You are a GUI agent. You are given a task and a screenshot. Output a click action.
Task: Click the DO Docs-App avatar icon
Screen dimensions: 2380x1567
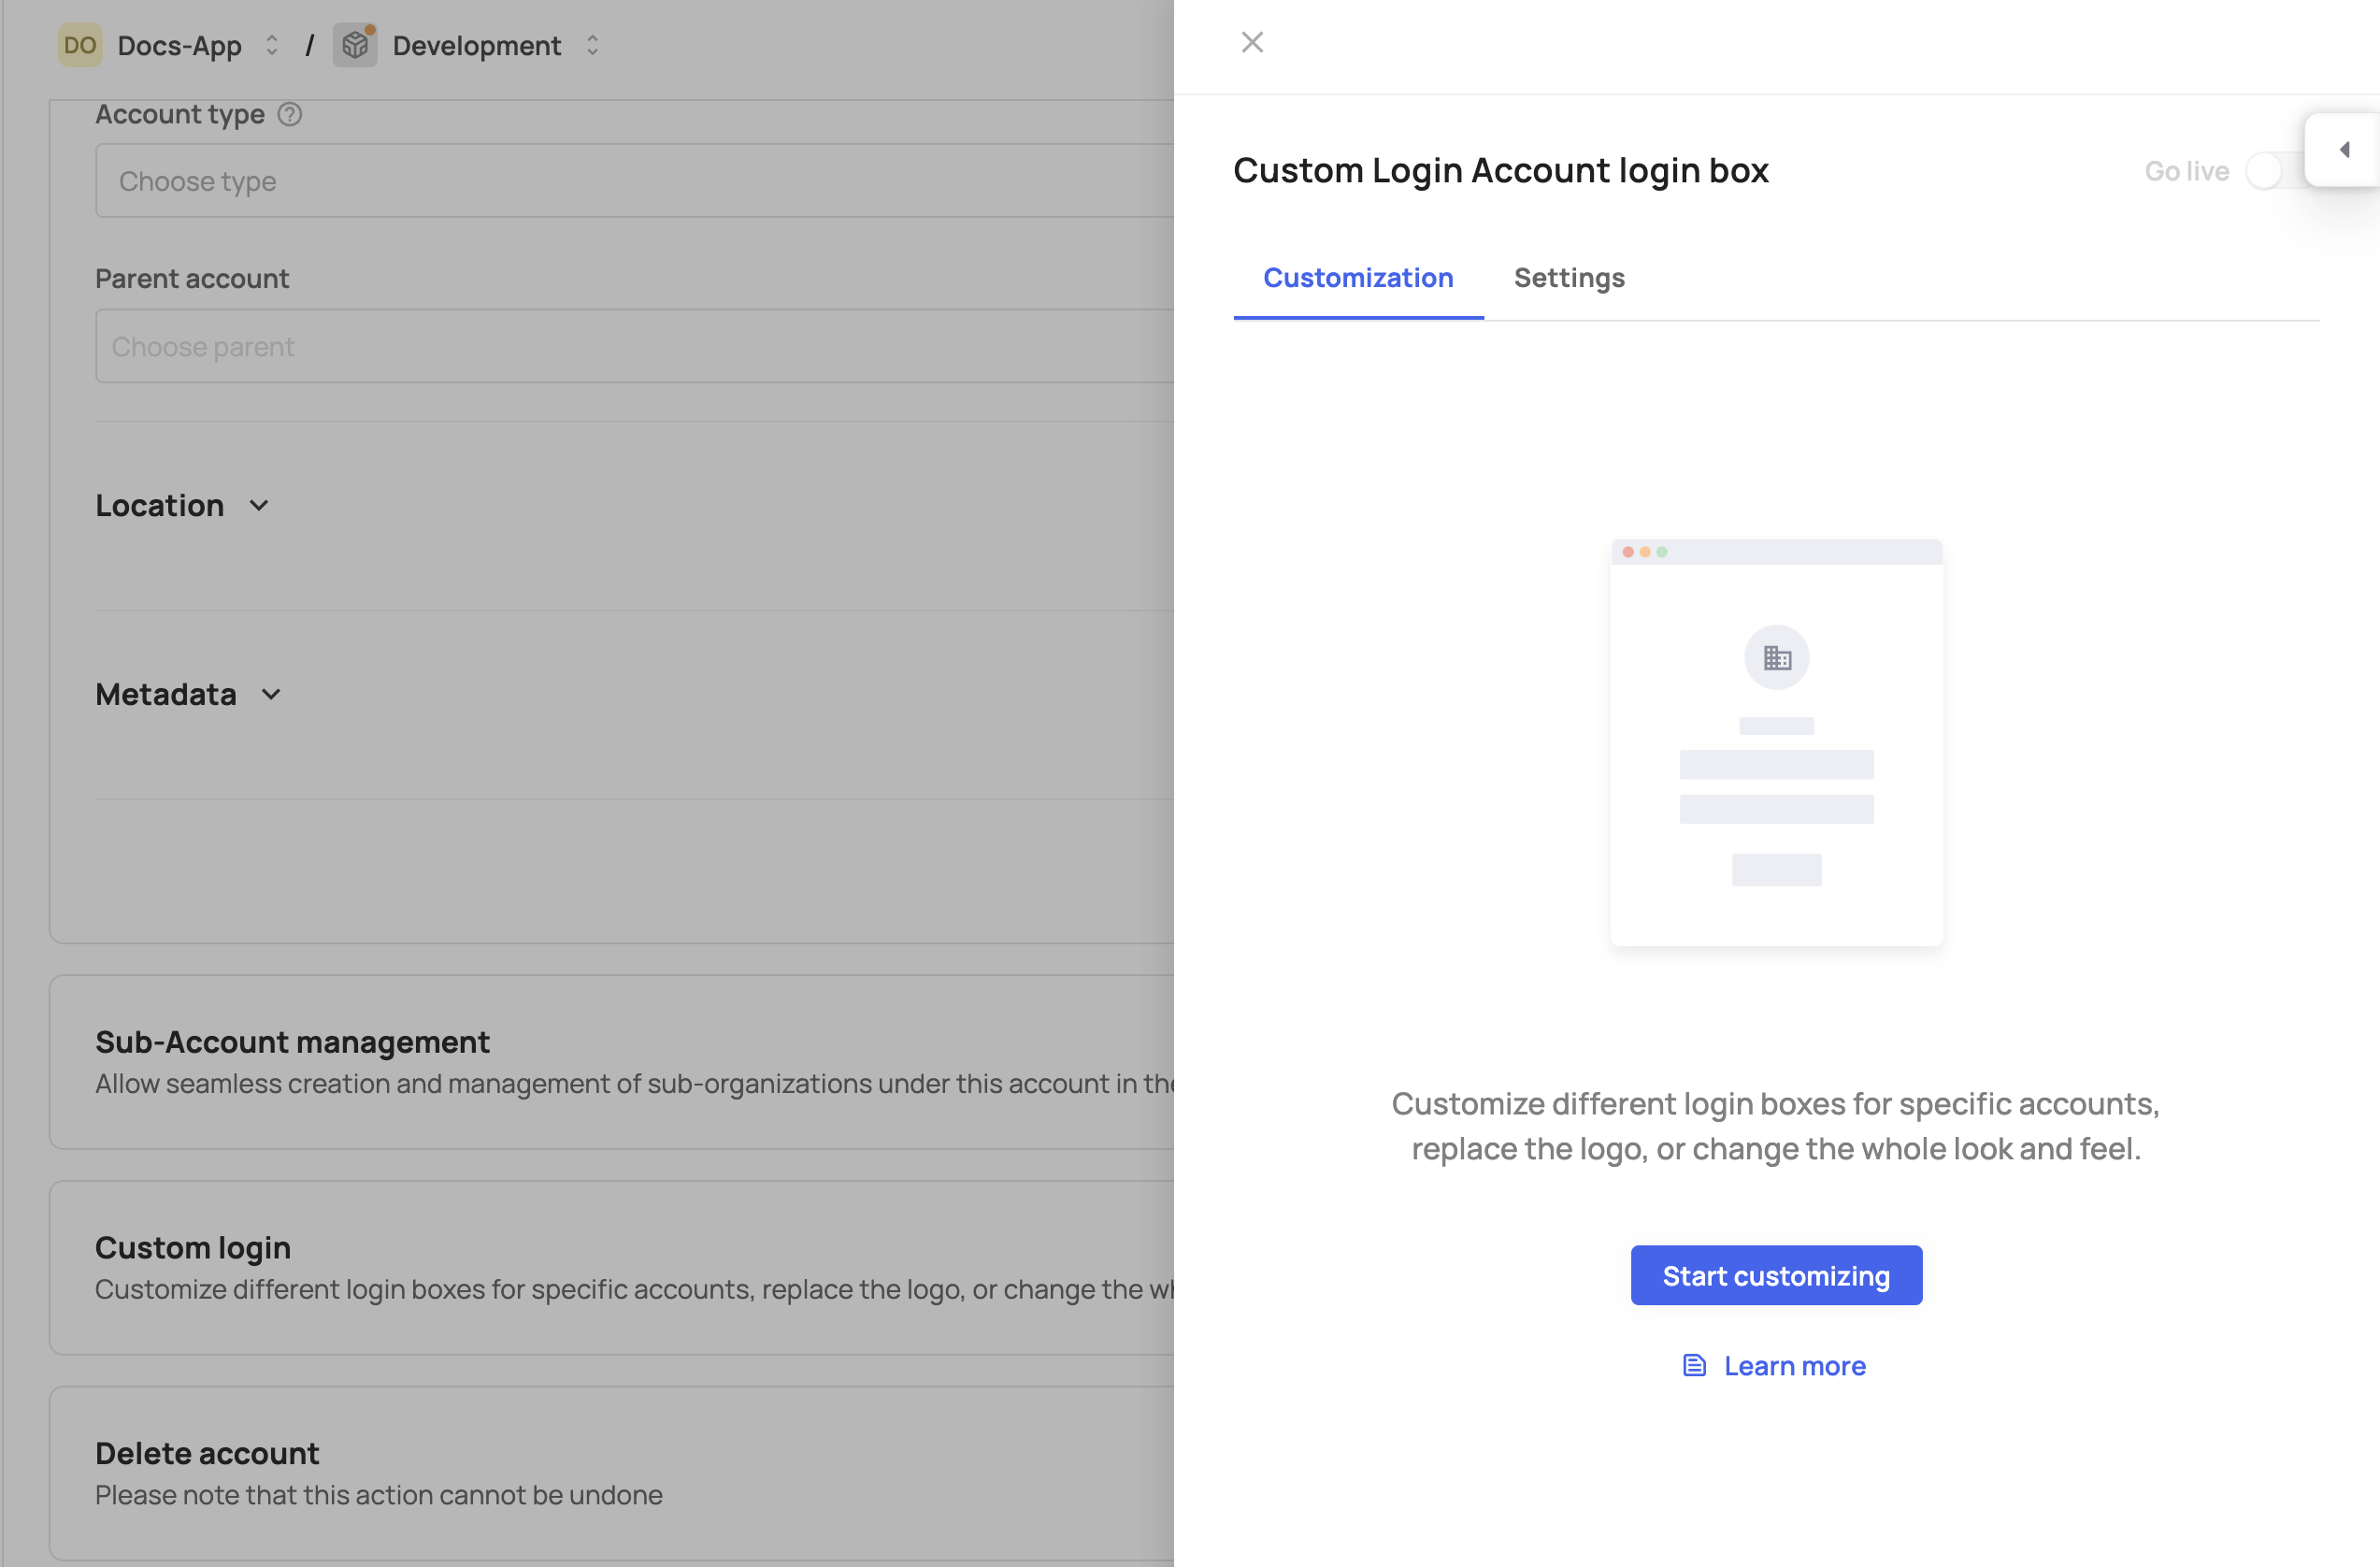80,45
